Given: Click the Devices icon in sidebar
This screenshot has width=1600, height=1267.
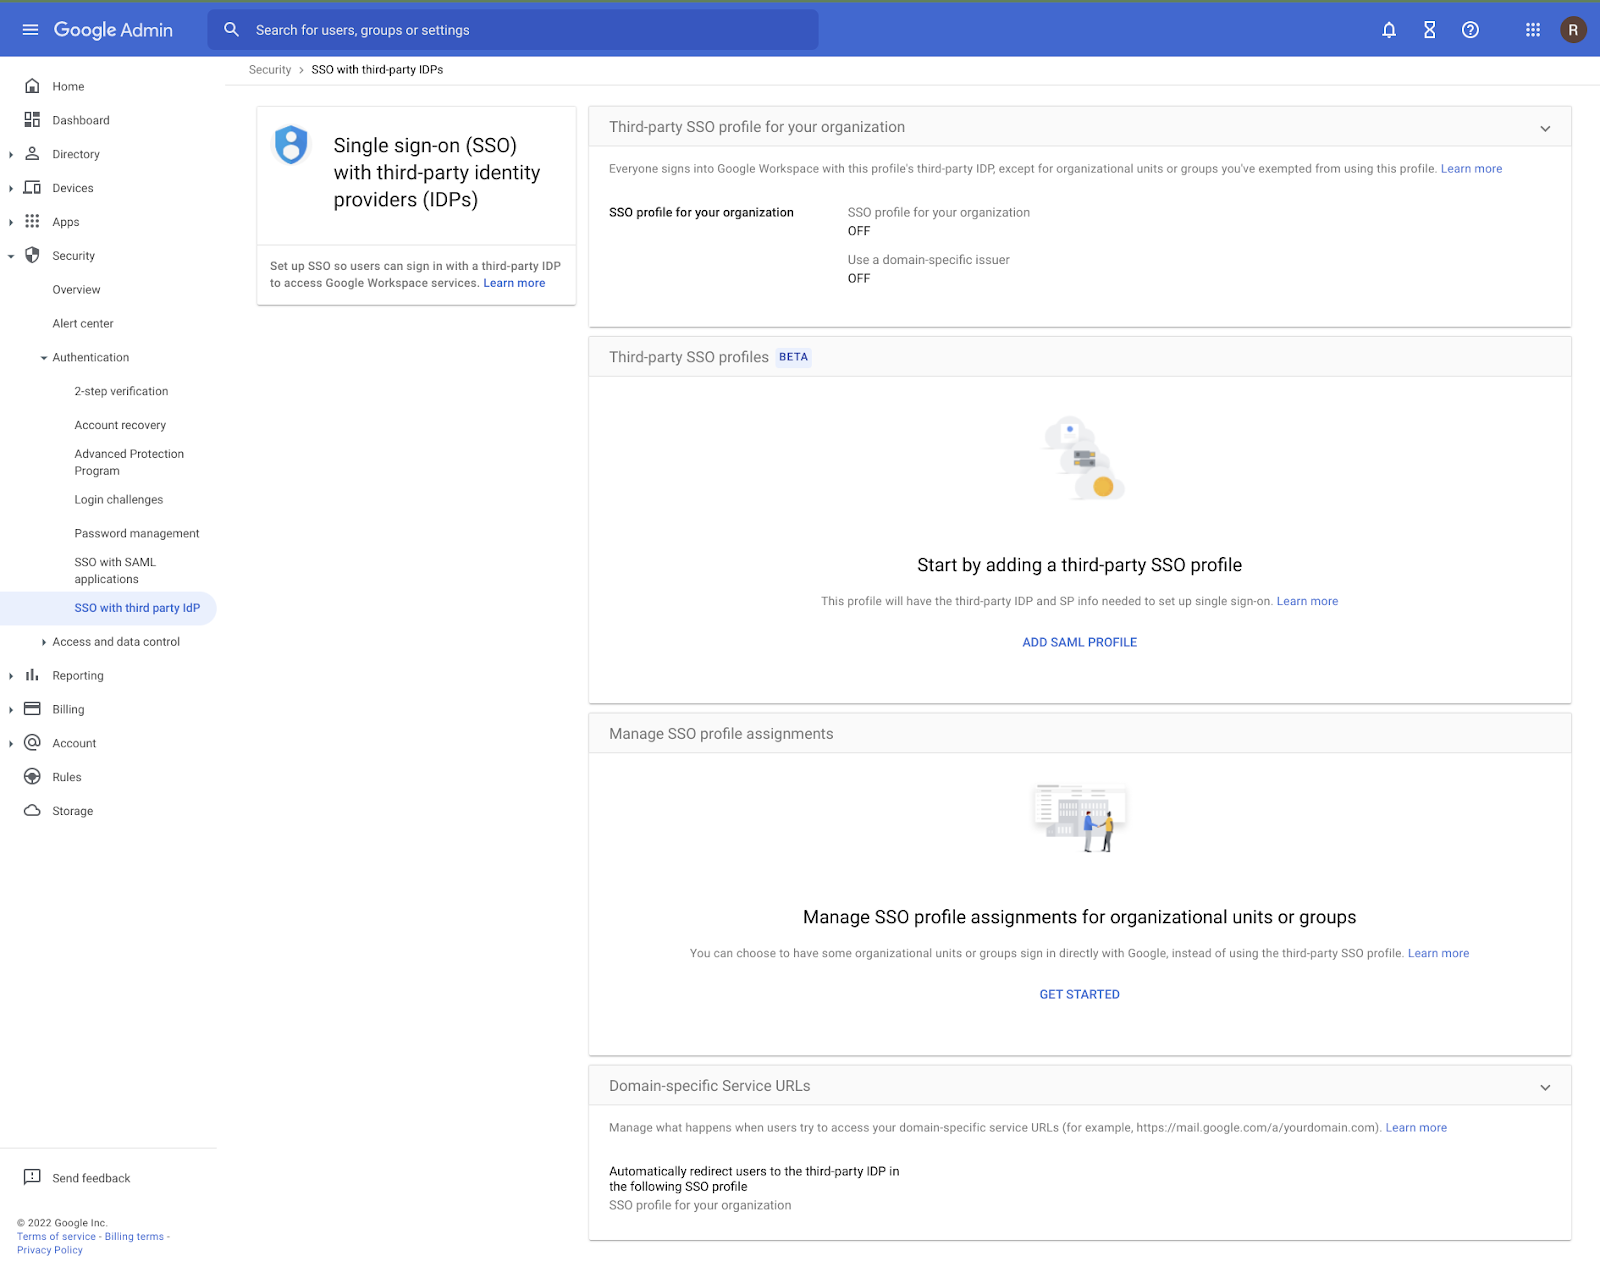Looking at the screenshot, I should 32,188.
